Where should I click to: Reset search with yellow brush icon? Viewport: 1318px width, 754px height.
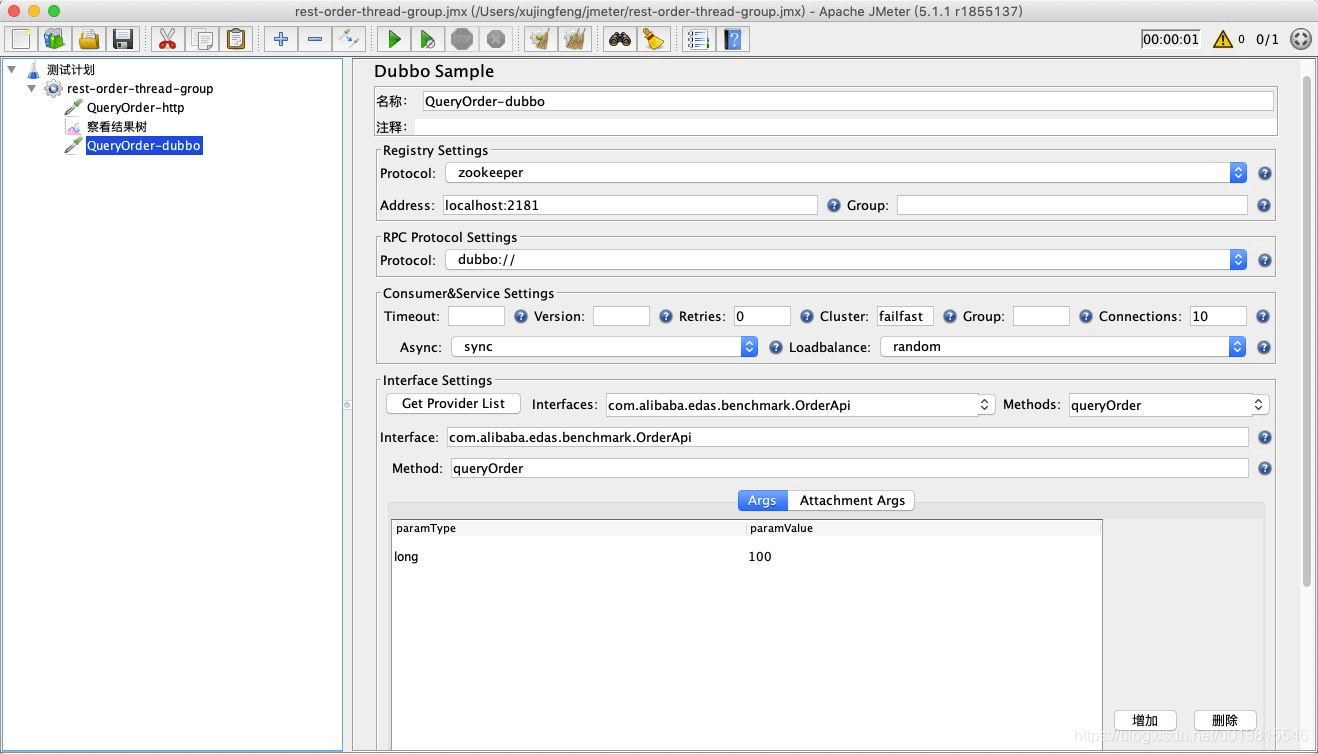(x=654, y=39)
